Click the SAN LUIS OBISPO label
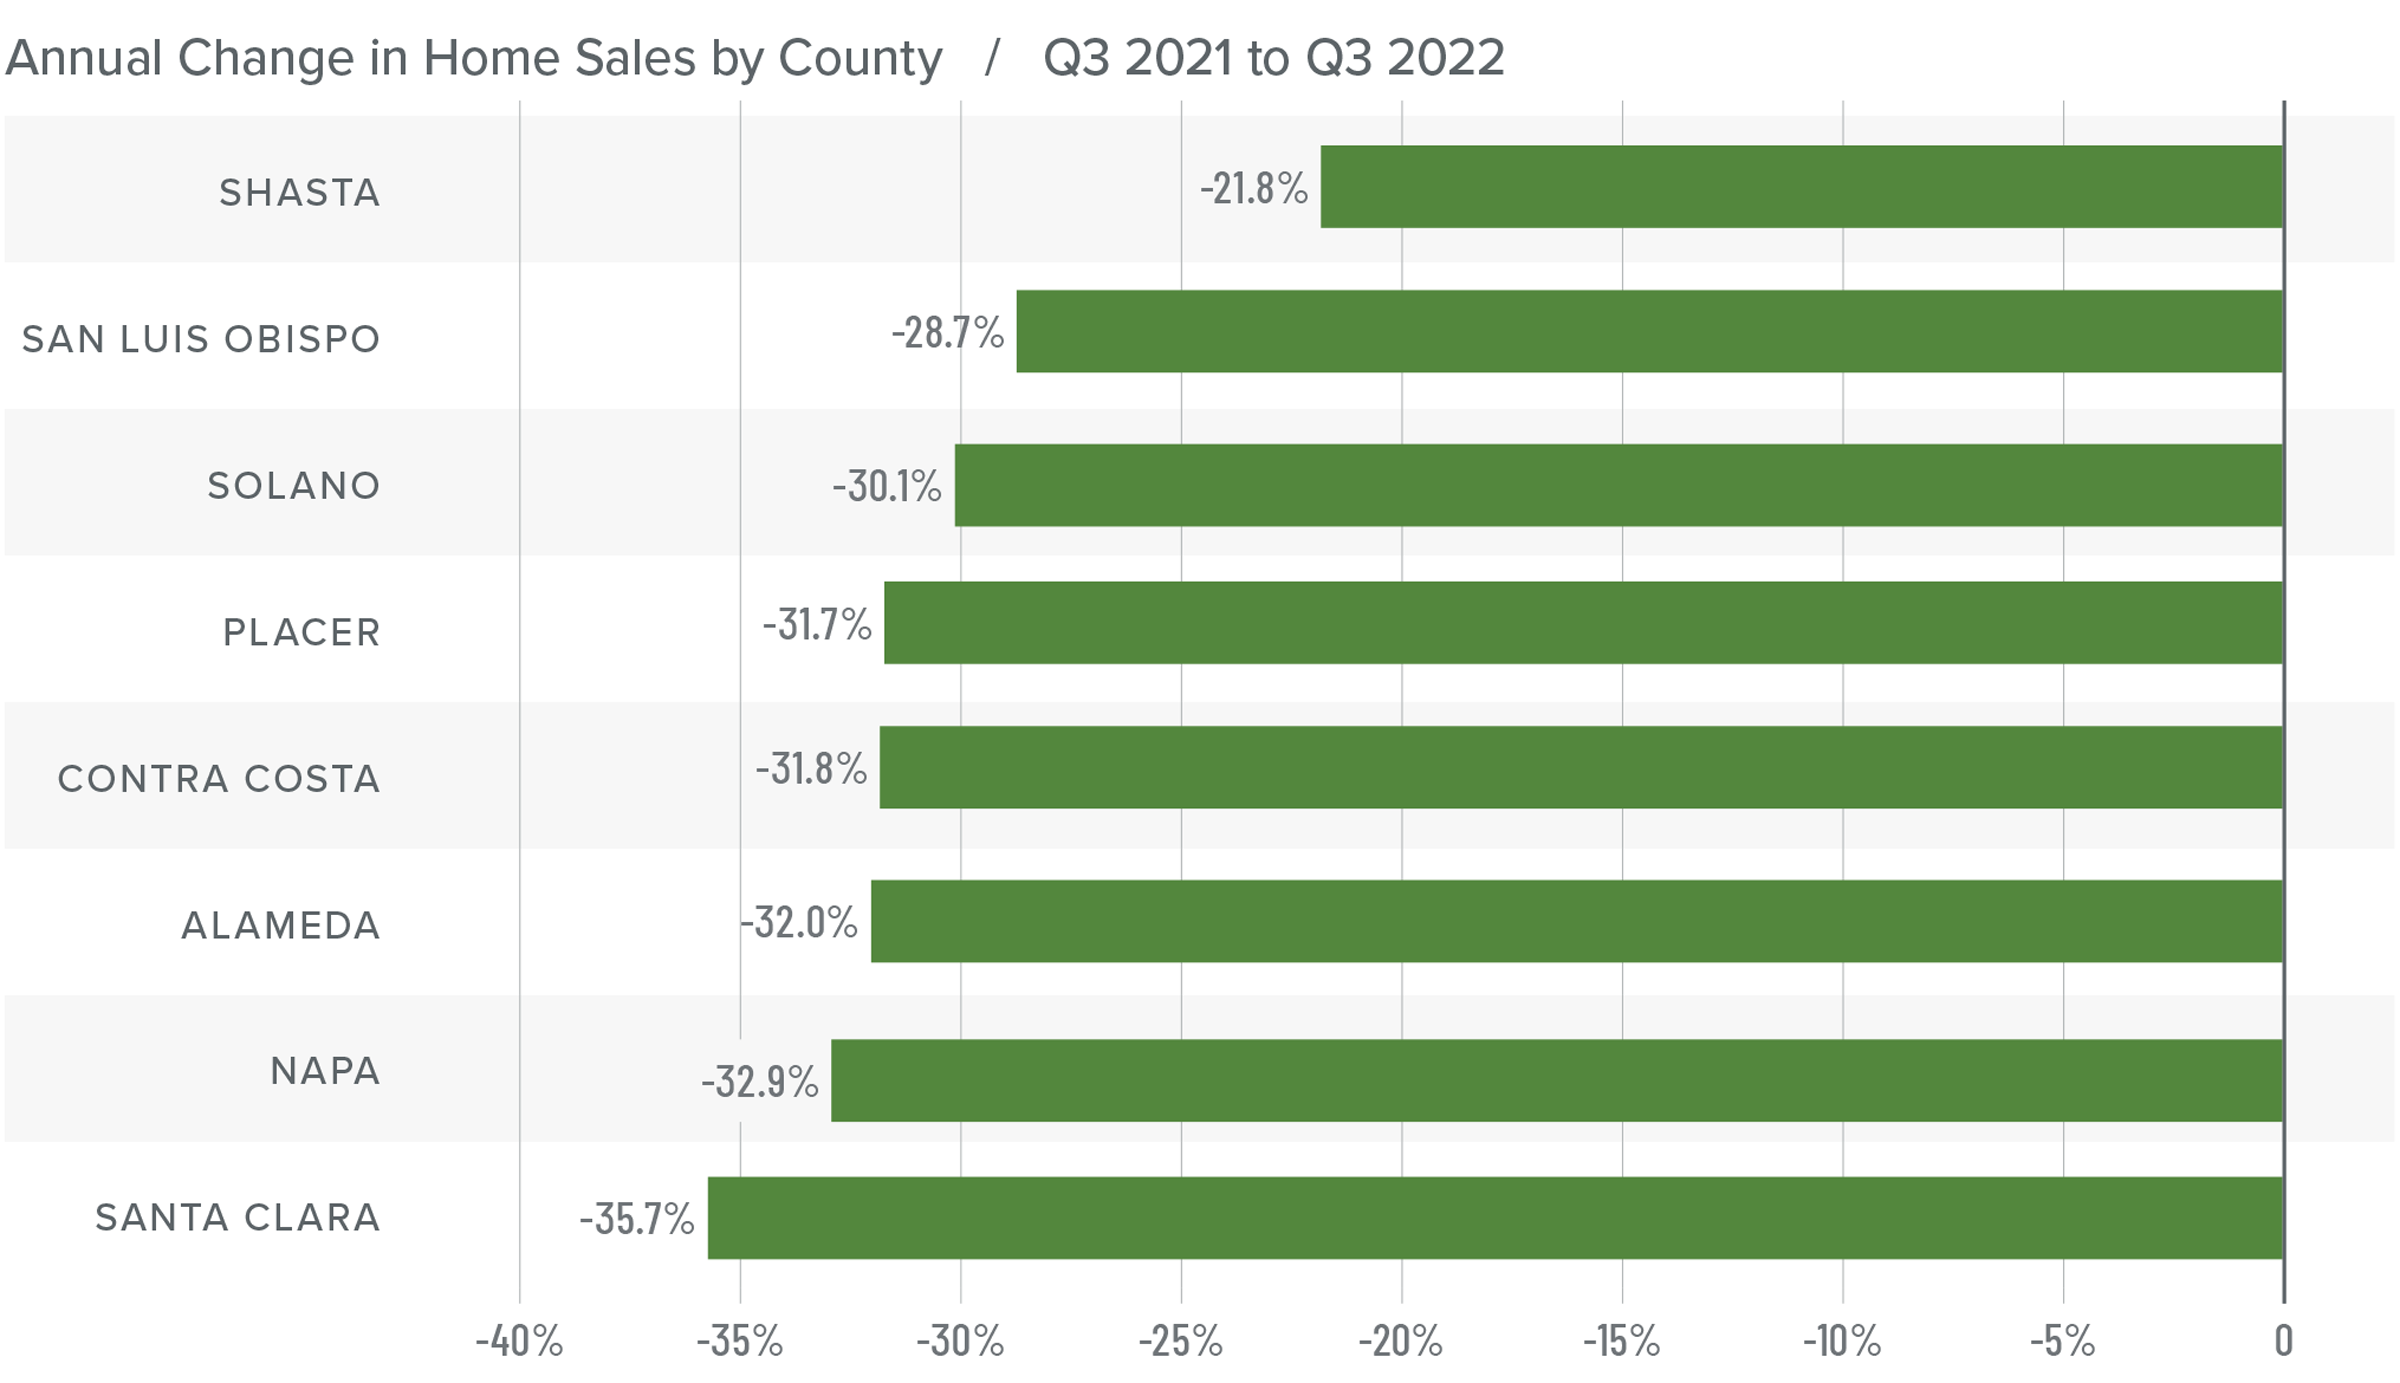This screenshot has width=2400, height=1383. pyautogui.click(x=201, y=340)
